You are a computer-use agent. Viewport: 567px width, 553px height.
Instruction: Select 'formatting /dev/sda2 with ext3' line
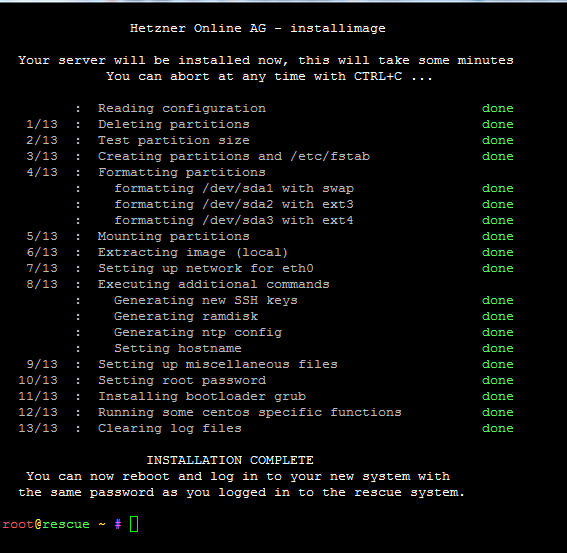click(234, 204)
